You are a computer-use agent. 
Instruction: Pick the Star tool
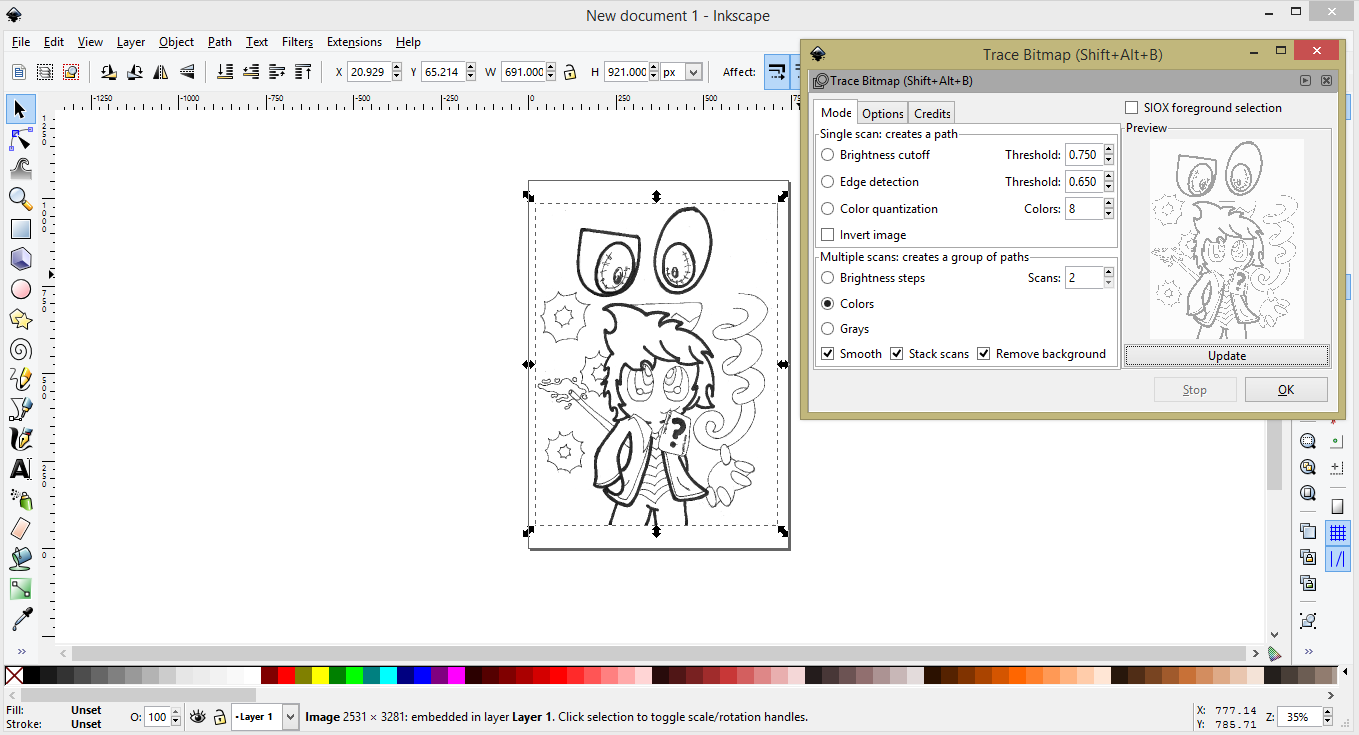coord(20,318)
